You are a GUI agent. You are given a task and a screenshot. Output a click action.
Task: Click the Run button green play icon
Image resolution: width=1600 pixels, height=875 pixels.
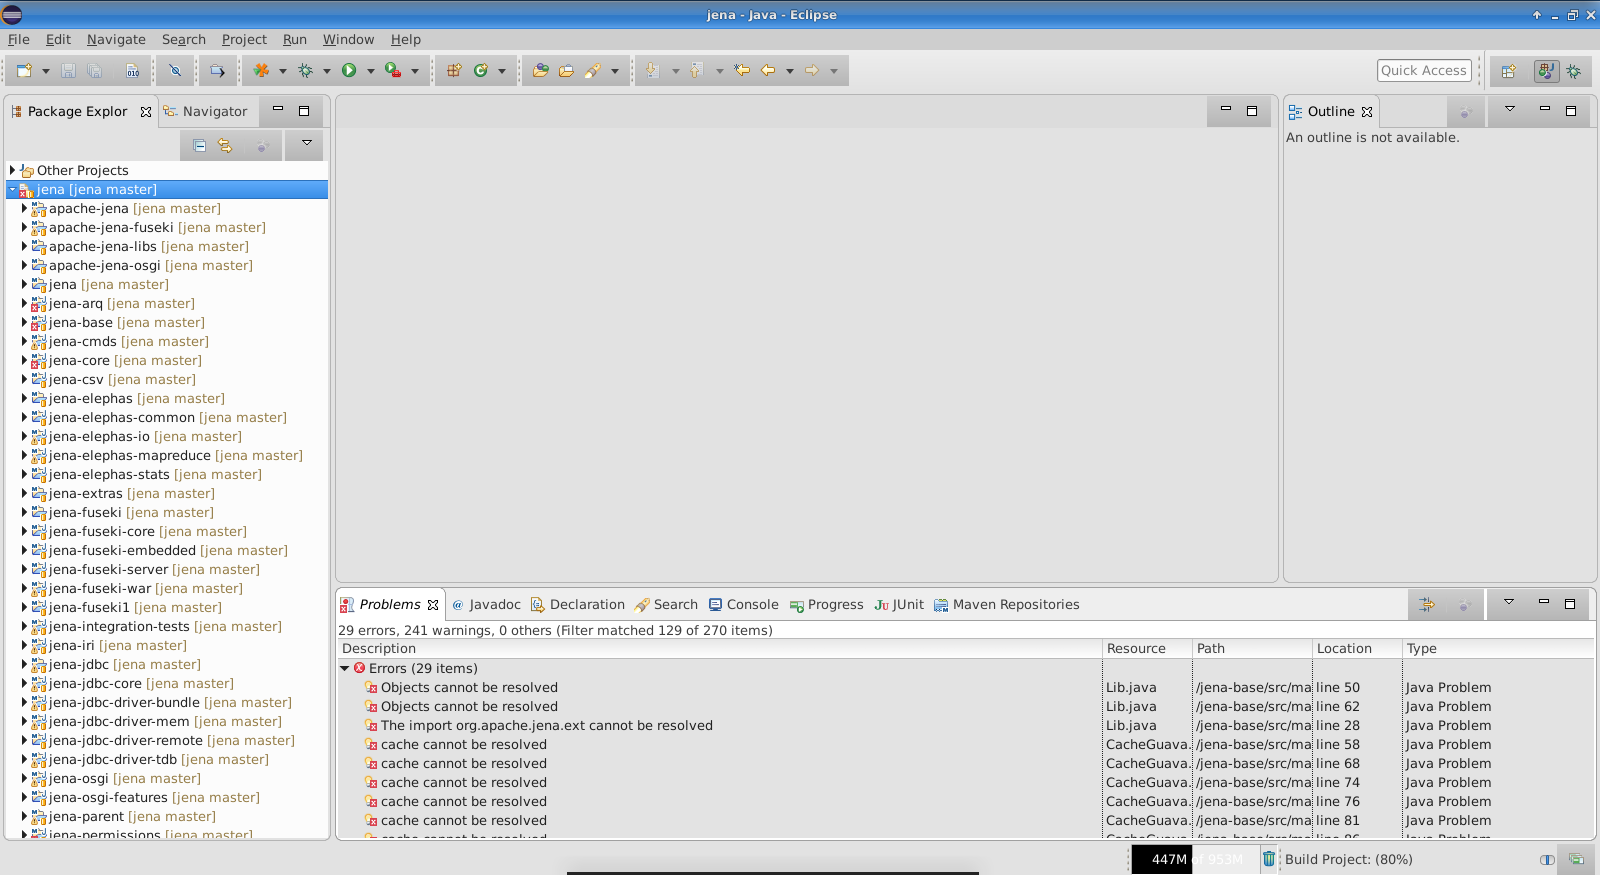[349, 70]
